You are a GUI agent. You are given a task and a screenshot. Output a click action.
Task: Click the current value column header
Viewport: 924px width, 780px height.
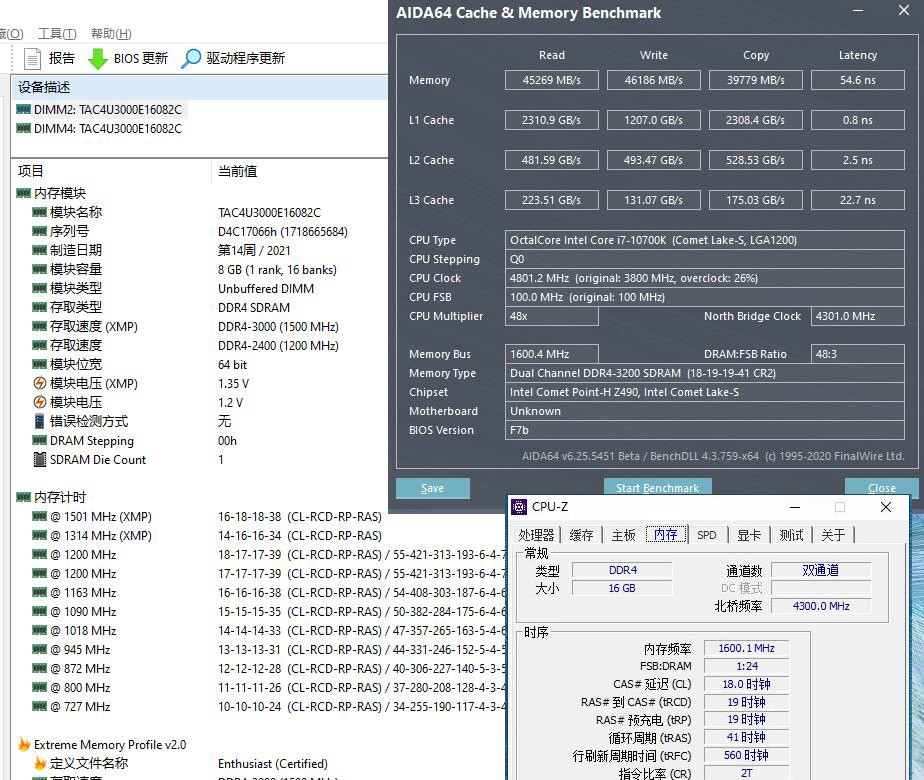pos(238,171)
